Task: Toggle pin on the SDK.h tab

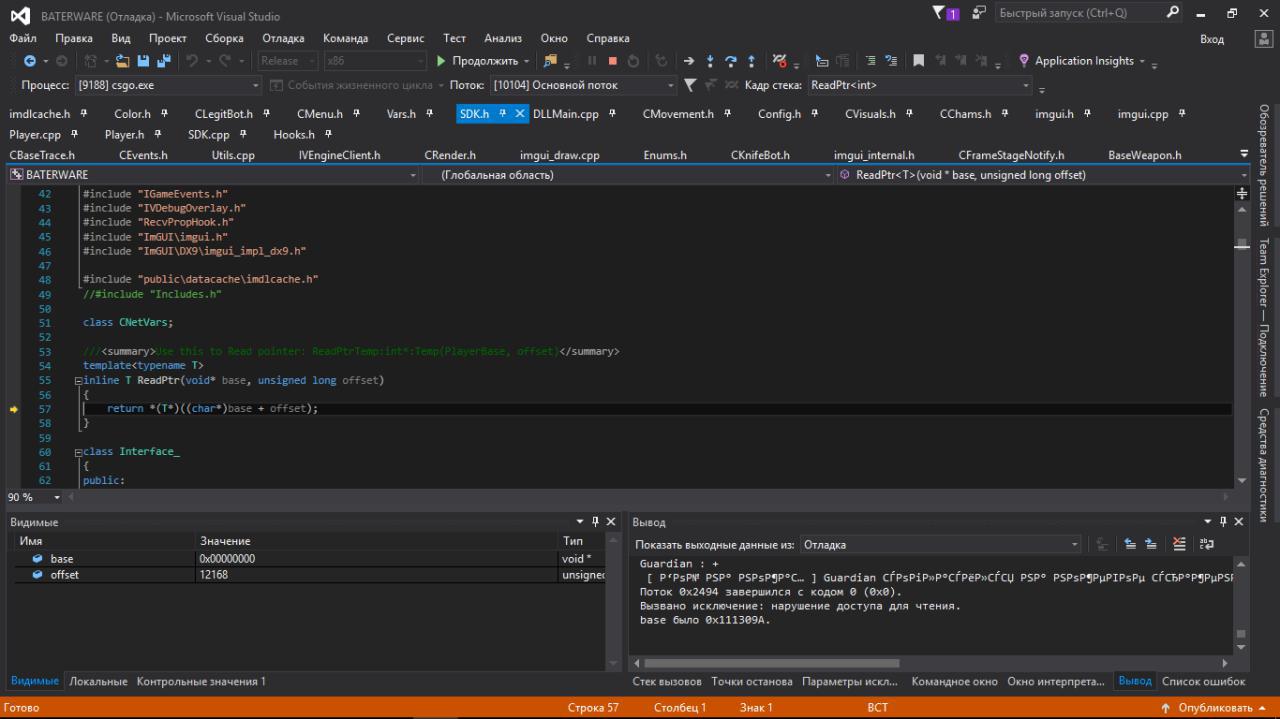Action: point(503,114)
